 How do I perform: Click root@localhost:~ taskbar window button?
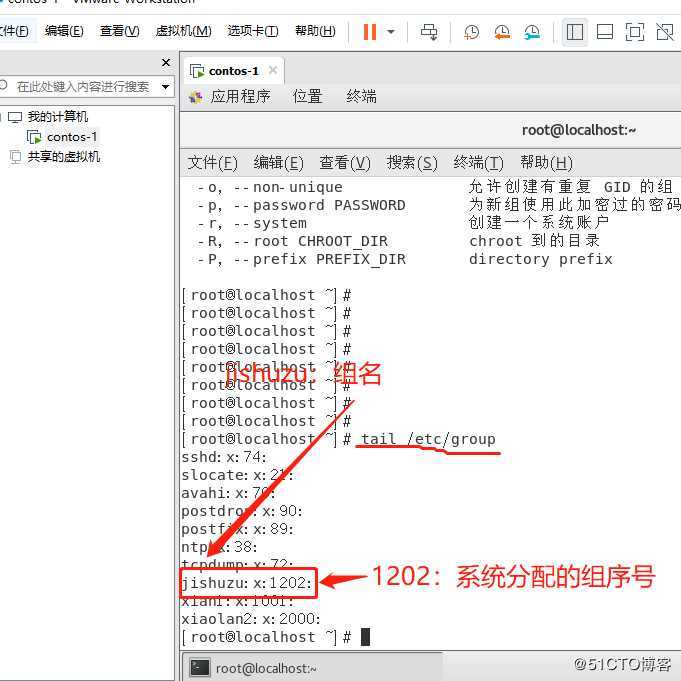click(x=313, y=668)
